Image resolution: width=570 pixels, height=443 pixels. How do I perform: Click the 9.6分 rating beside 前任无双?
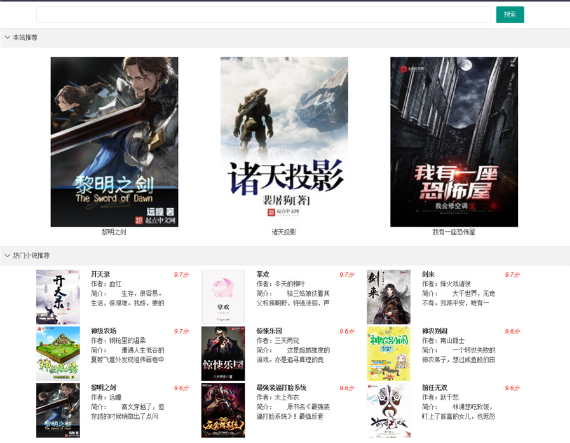(x=512, y=388)
